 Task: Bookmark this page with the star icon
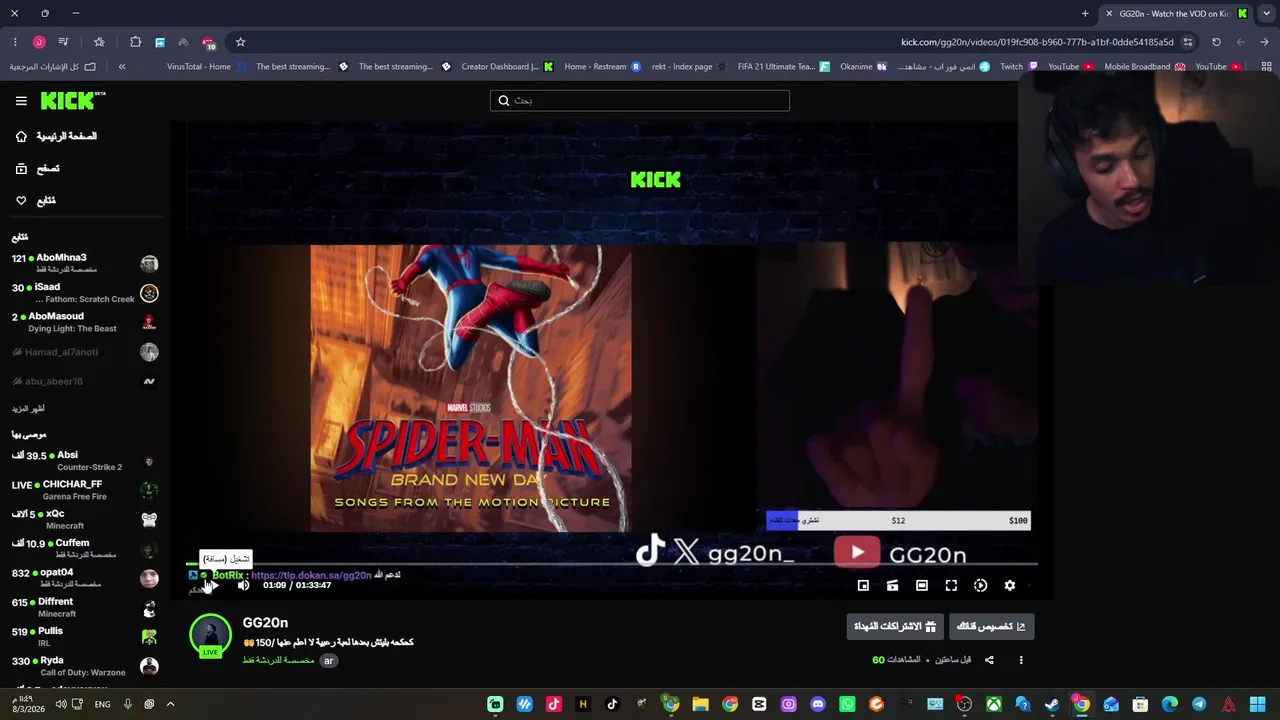[240, 42]
